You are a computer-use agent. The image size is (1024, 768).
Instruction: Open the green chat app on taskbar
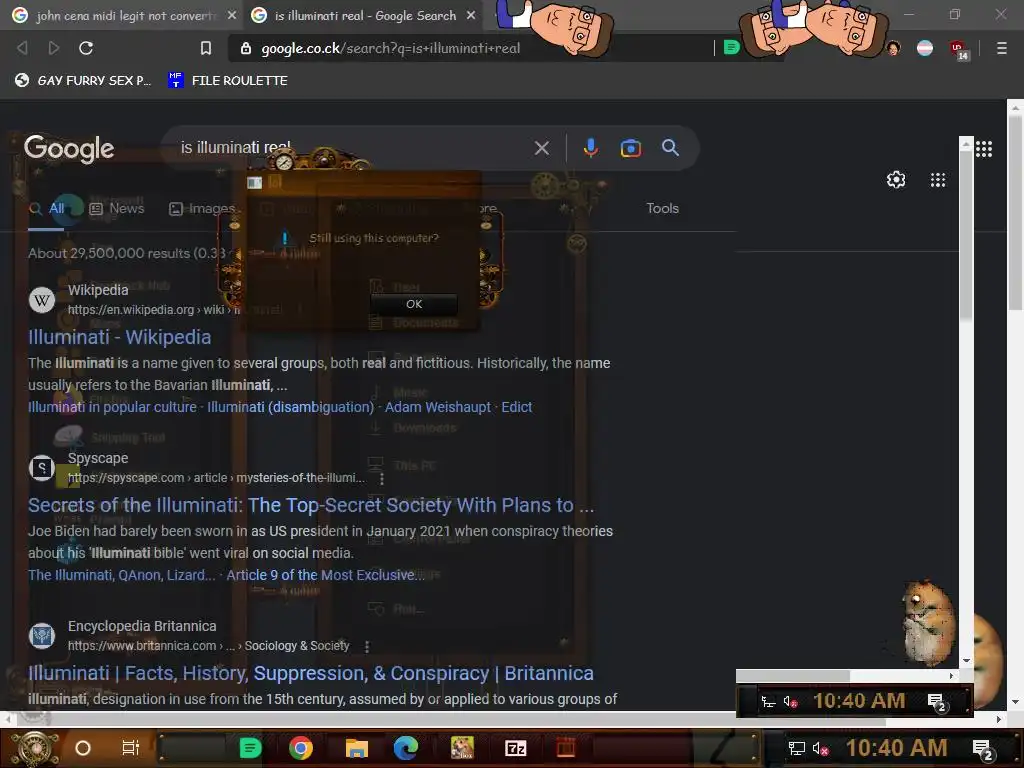(x=250, y=748)
